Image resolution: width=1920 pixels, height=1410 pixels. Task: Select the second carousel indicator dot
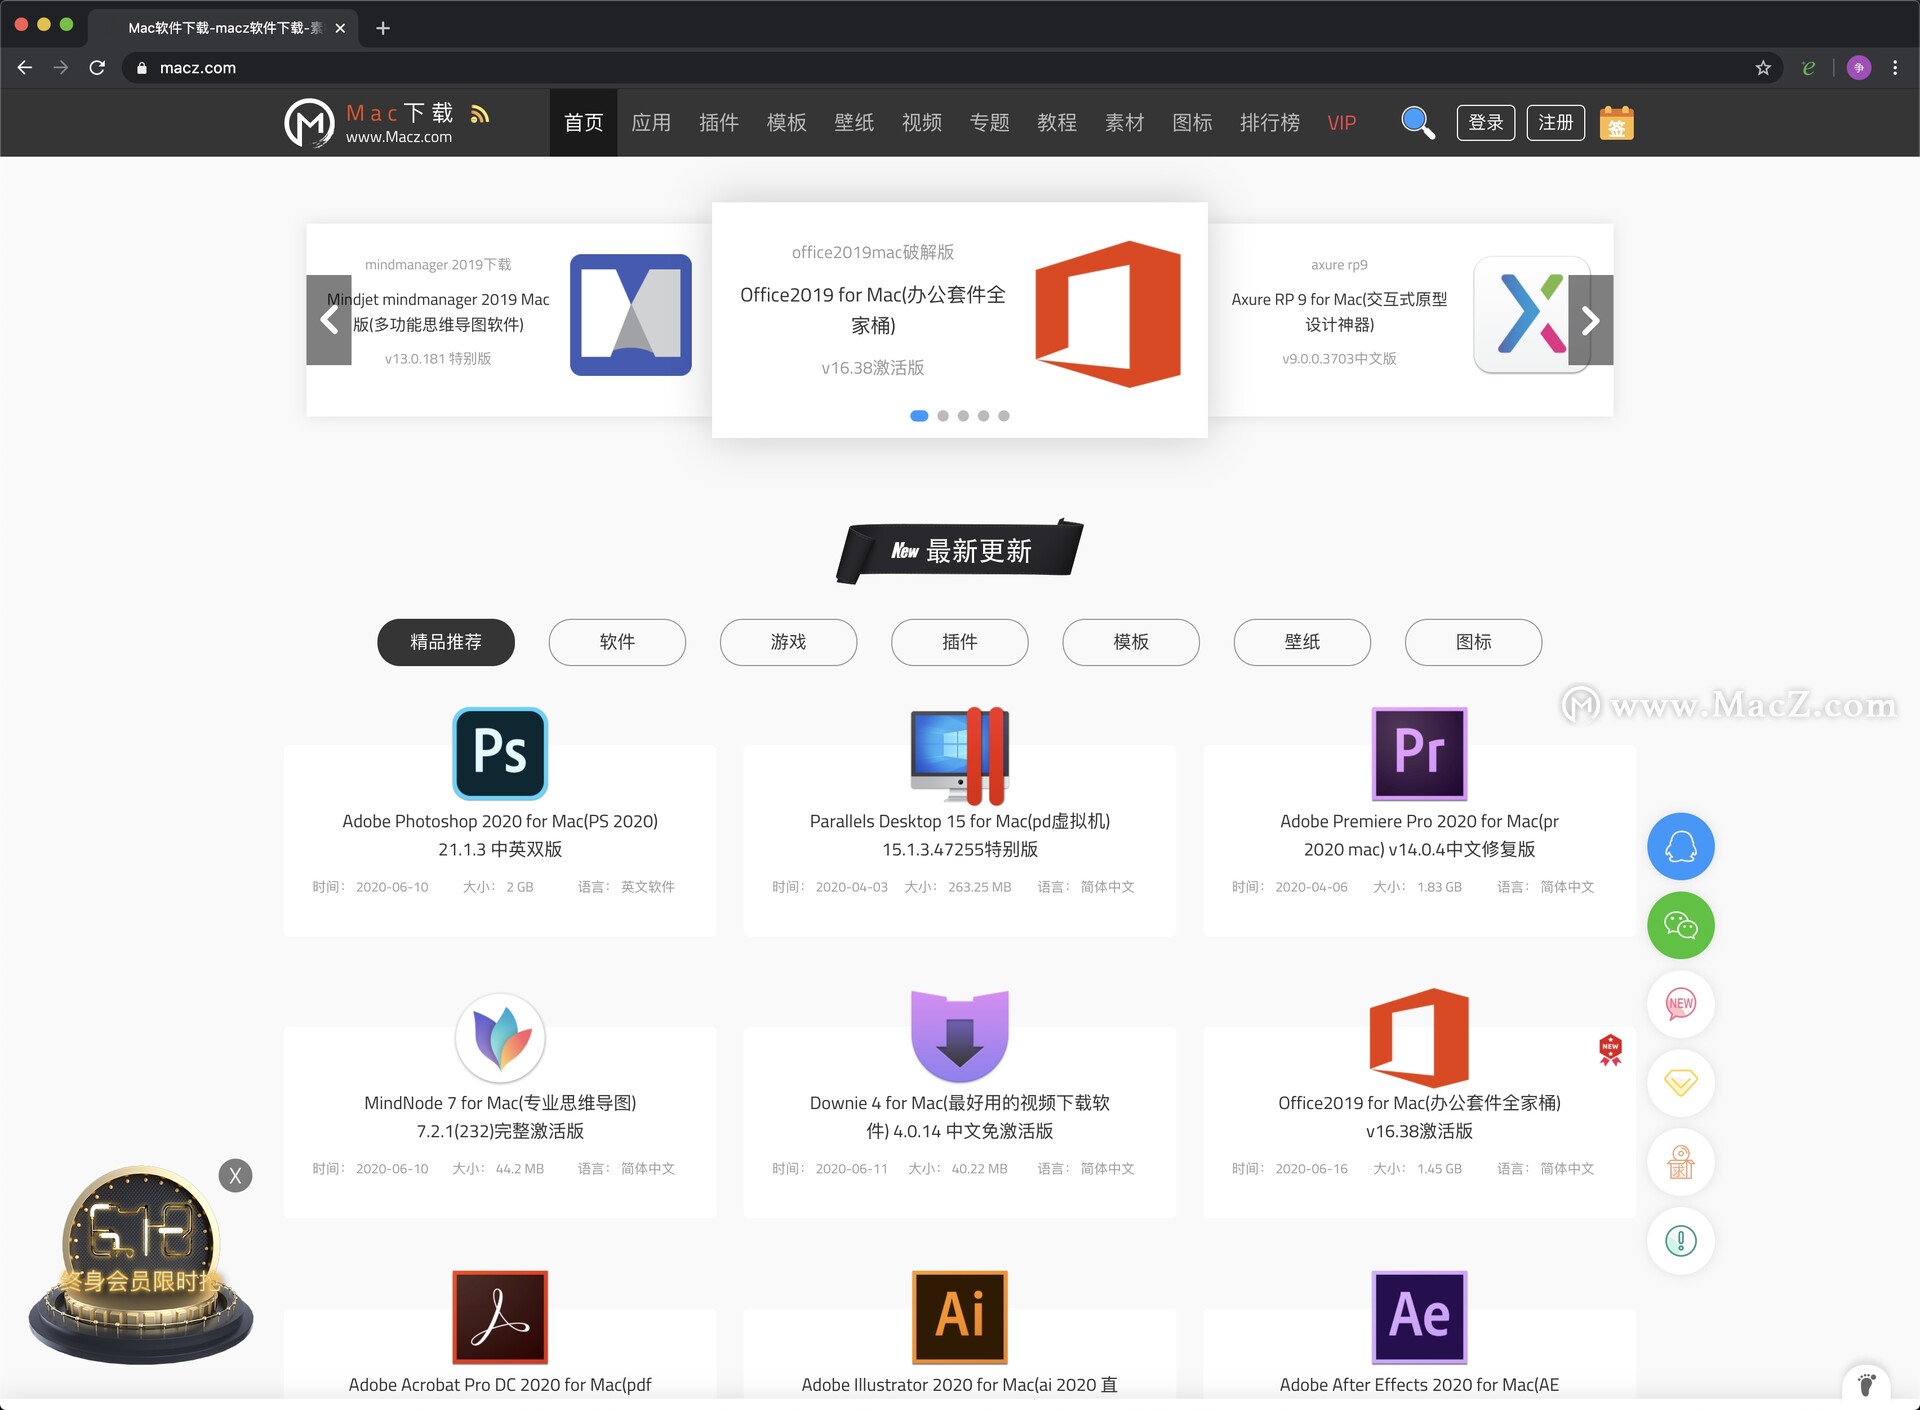click(943, 416)
